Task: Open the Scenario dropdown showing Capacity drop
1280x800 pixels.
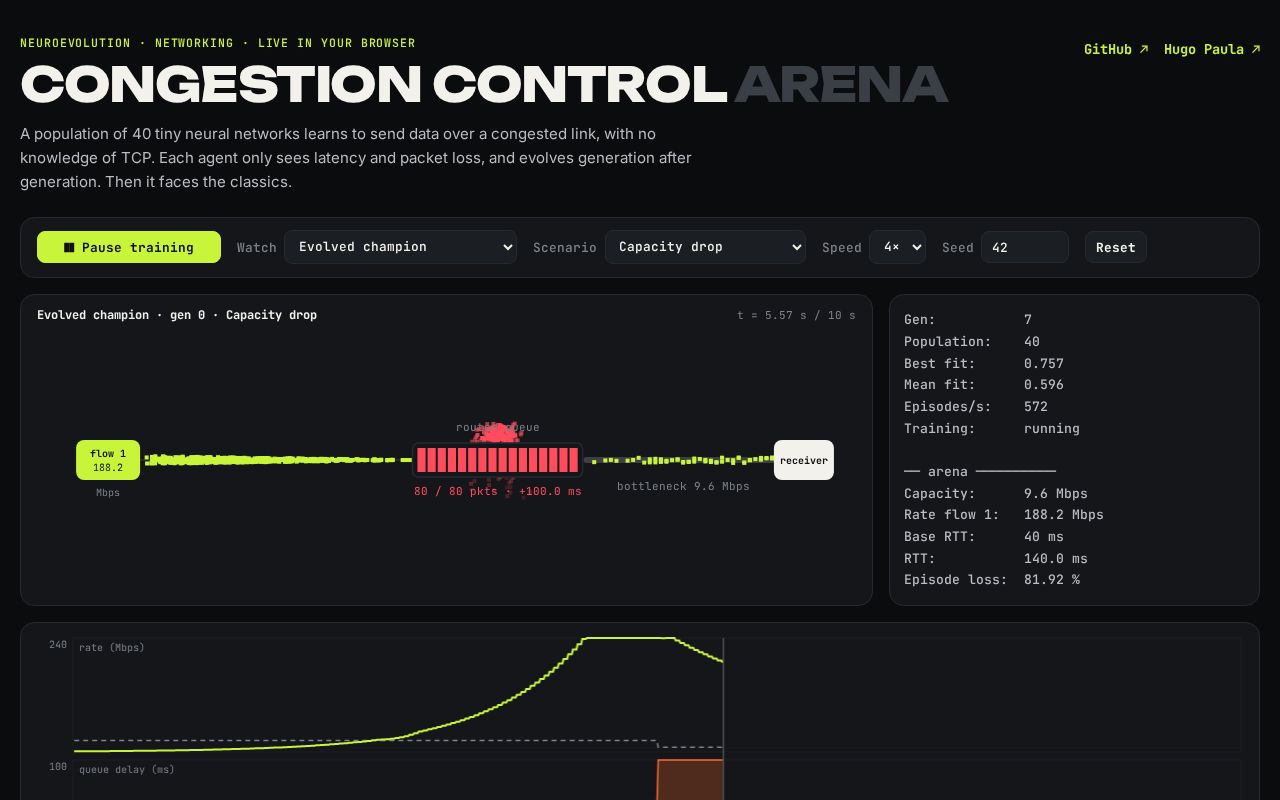Action: click(x=705, y=247)
